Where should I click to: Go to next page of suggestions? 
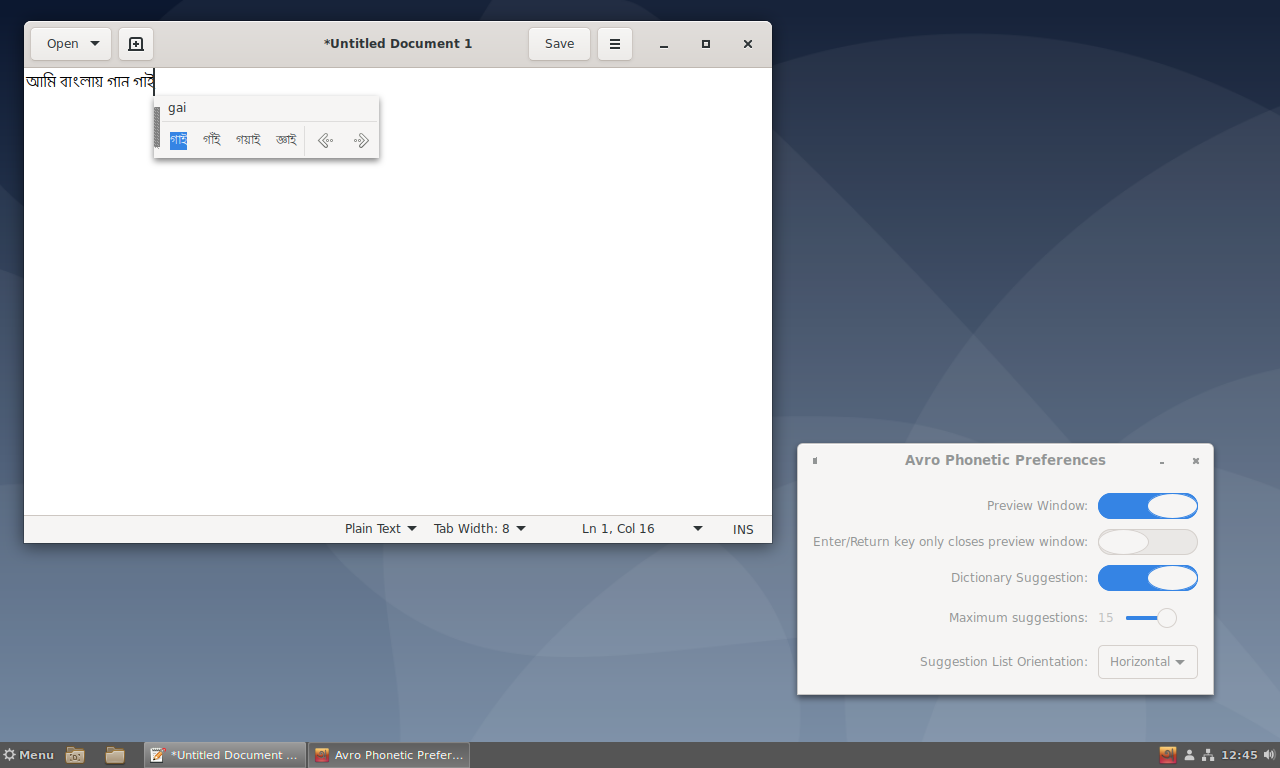tap(361, 141)
